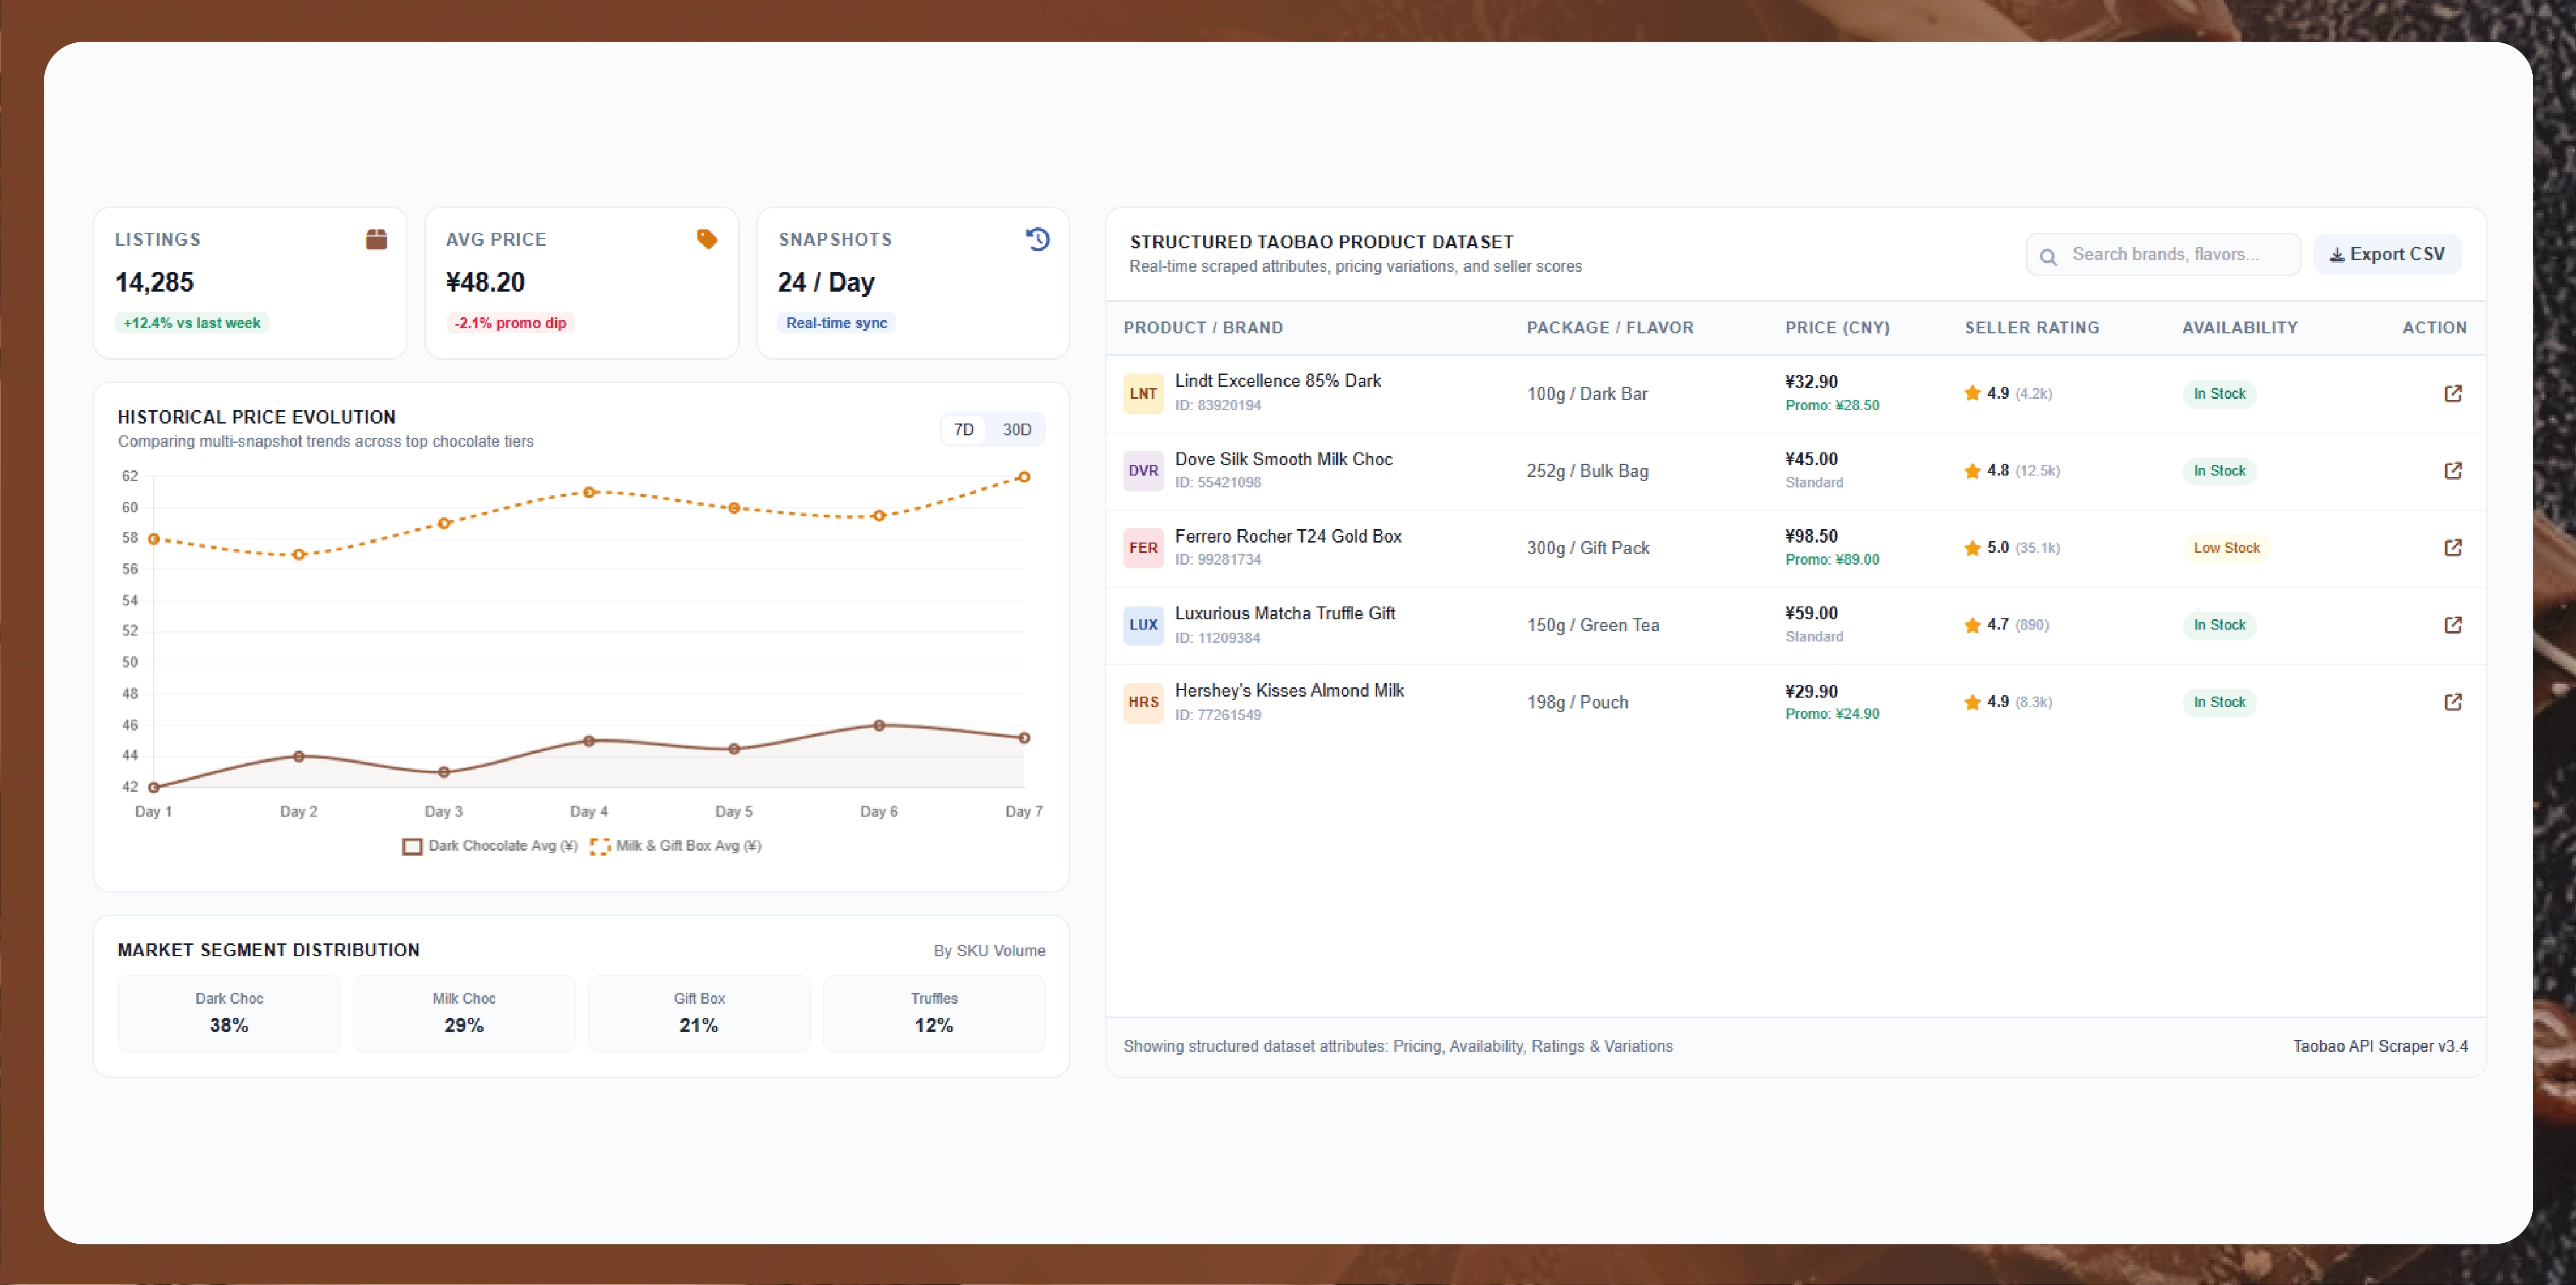Select the Gift Box 21% segment card
2576x1285 pixels.
(x=699, y=1013)
